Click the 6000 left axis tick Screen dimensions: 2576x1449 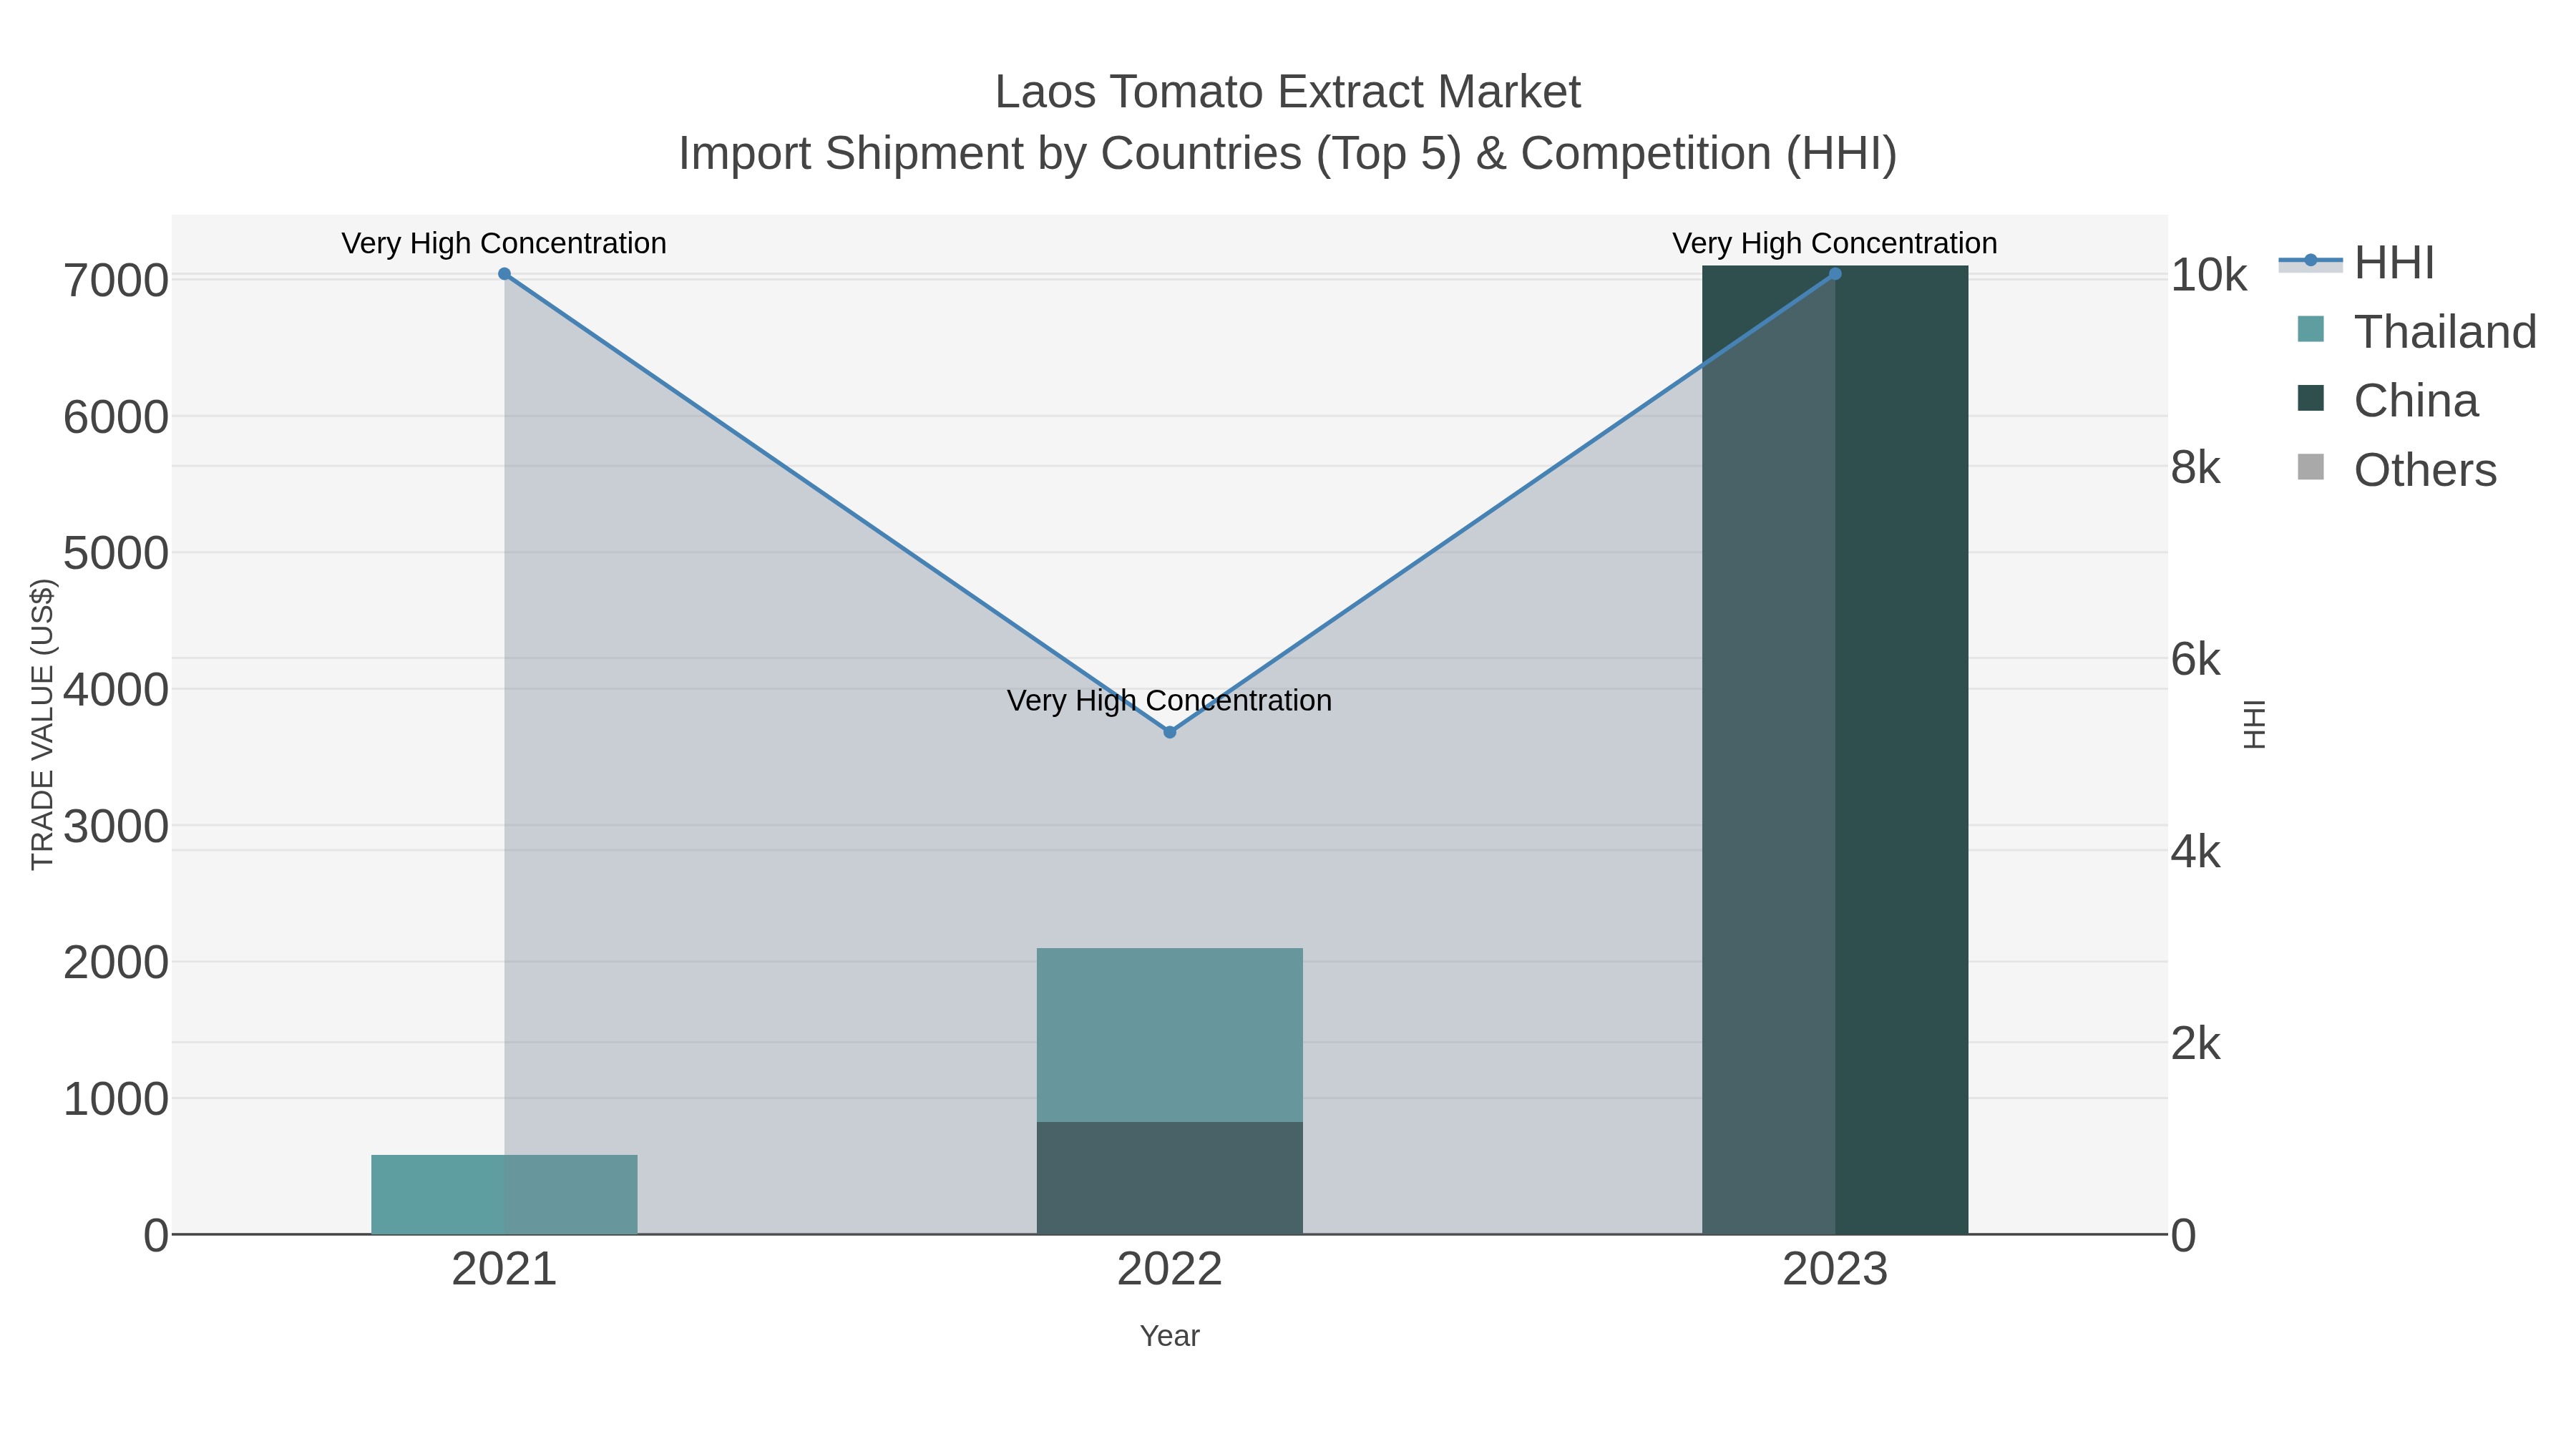tap(116, 417)
